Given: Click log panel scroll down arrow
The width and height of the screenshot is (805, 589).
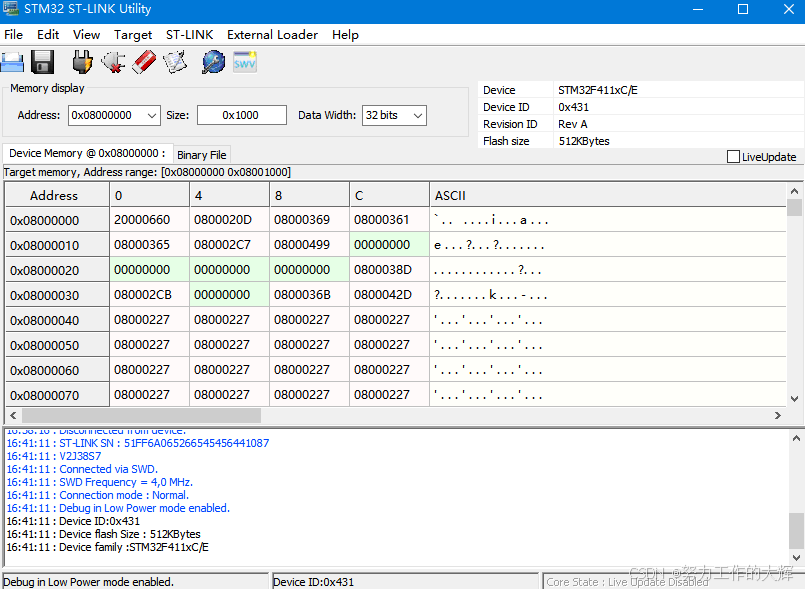Looking at the screenshot, I should tap(796, 557).
